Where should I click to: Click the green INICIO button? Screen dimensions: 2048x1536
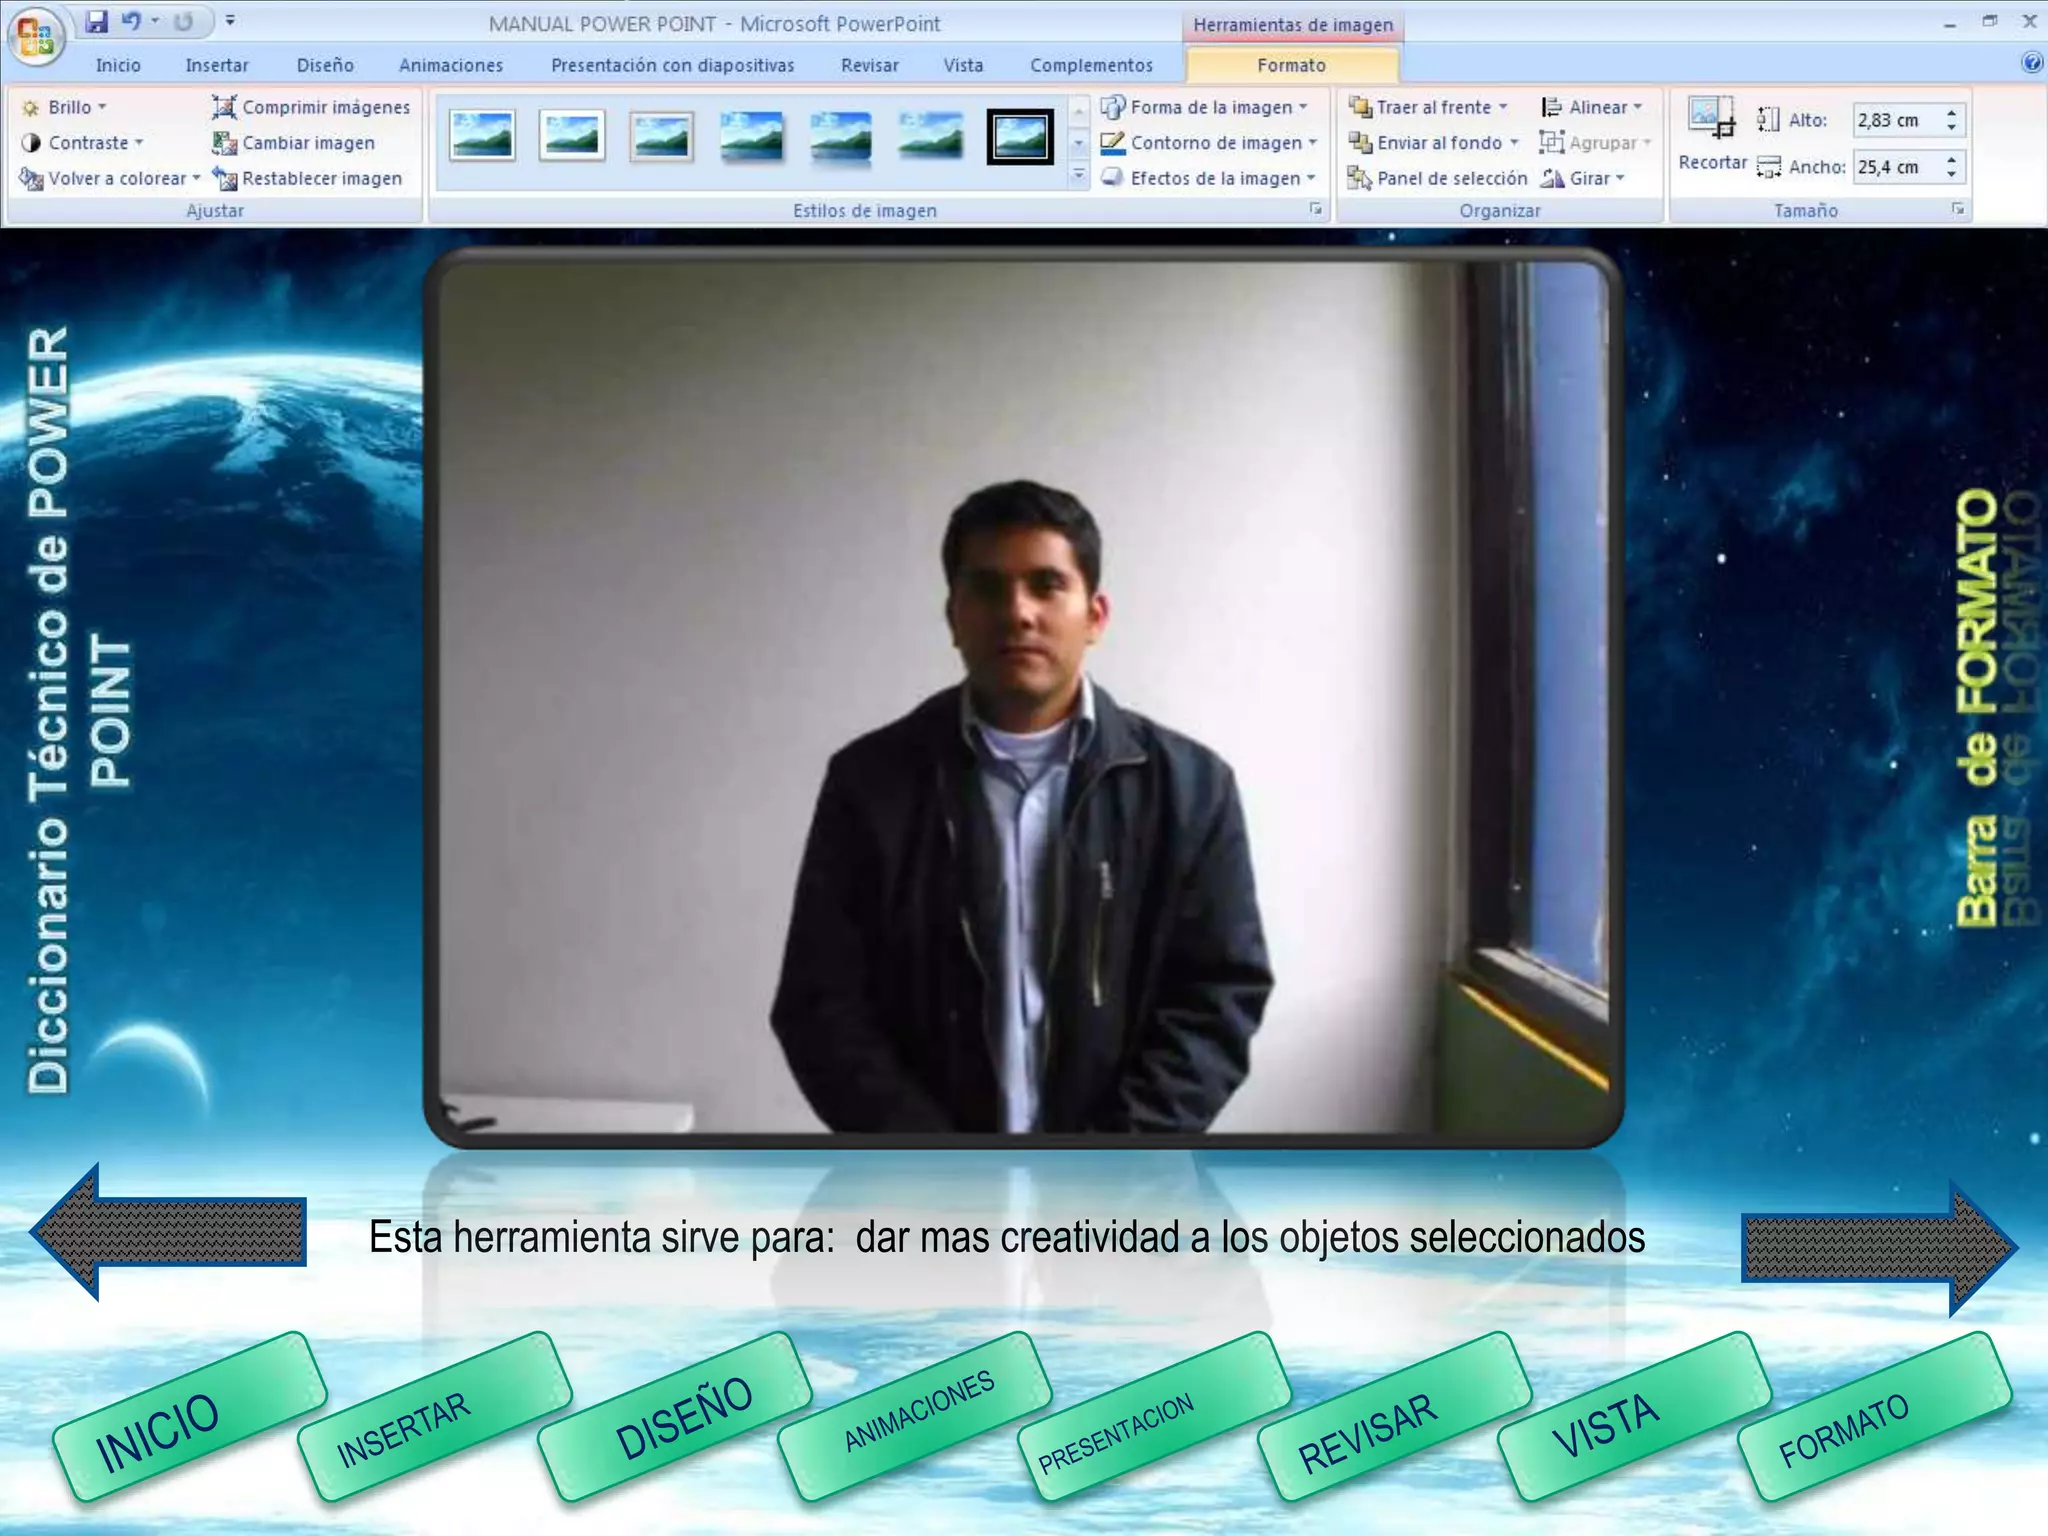tap(190, 1416)
